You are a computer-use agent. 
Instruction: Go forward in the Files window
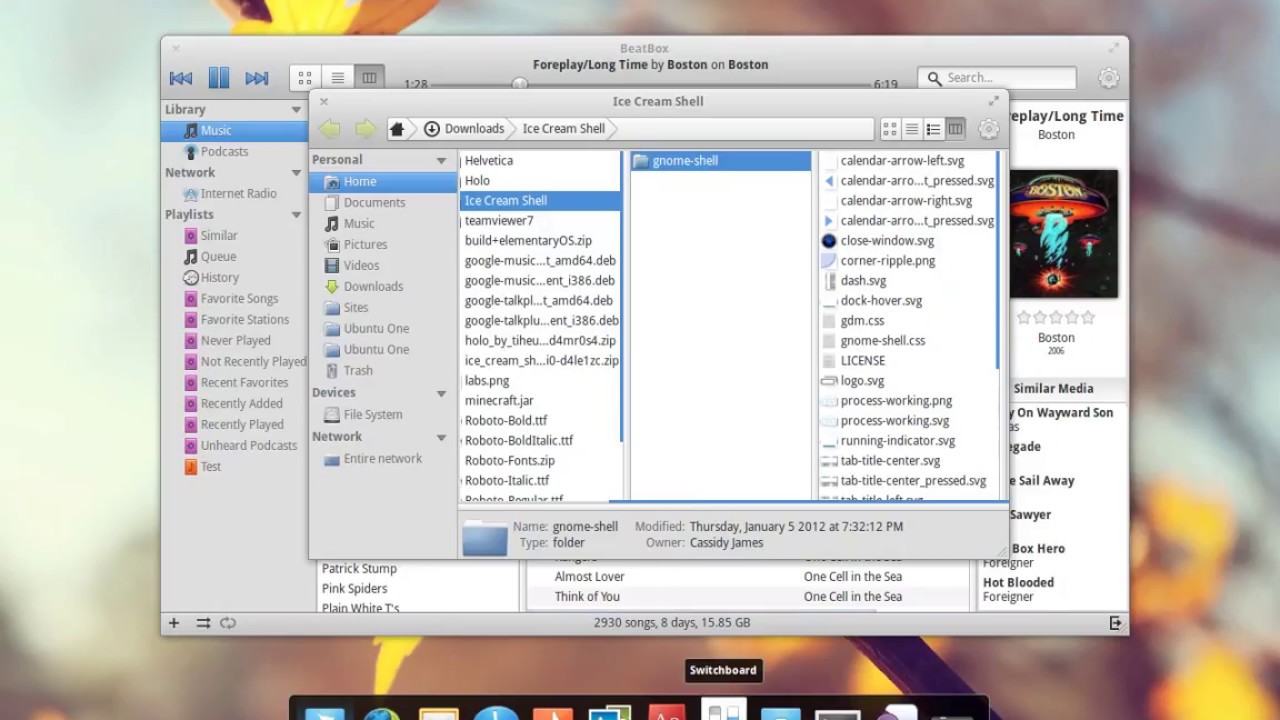click(365, 128)
